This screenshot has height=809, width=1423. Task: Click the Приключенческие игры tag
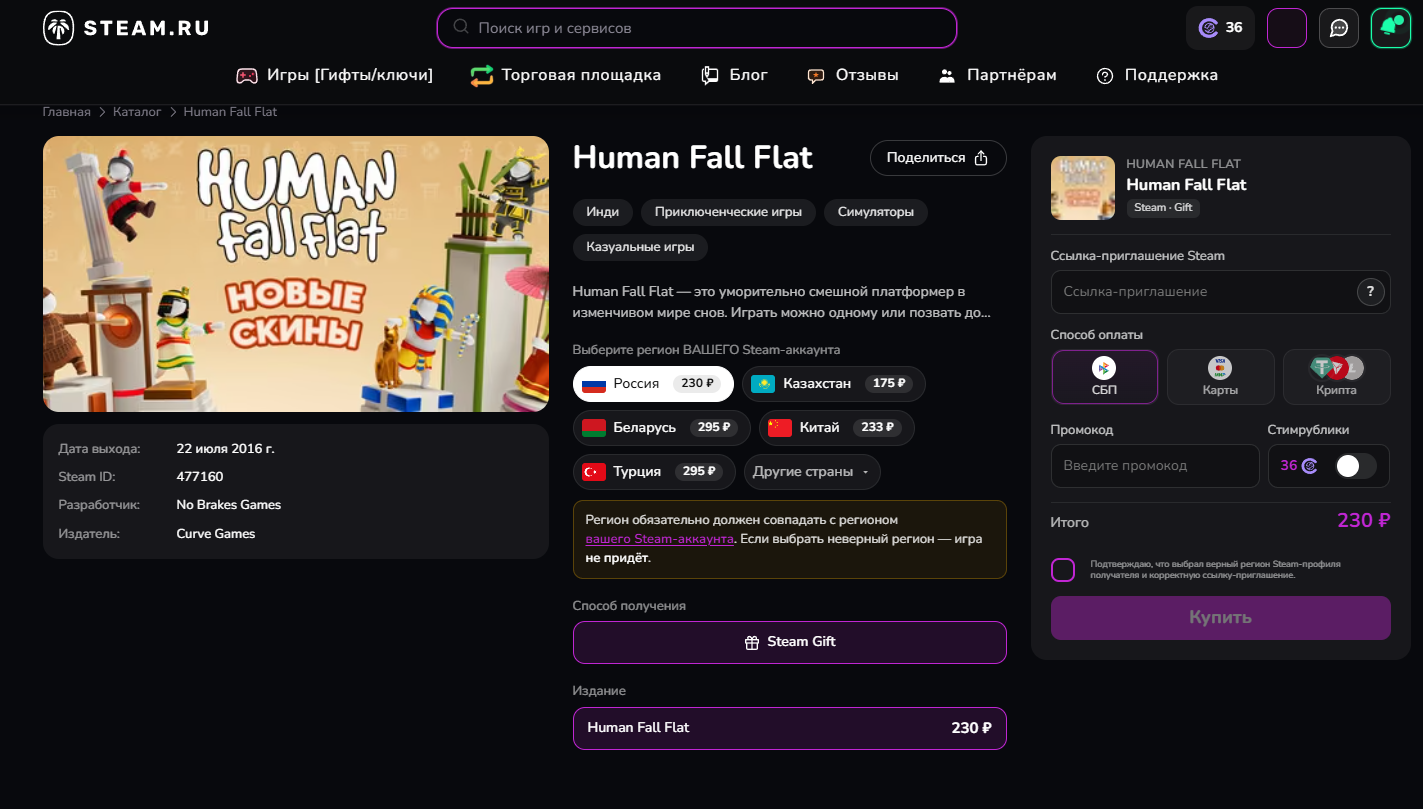point(728,212)
